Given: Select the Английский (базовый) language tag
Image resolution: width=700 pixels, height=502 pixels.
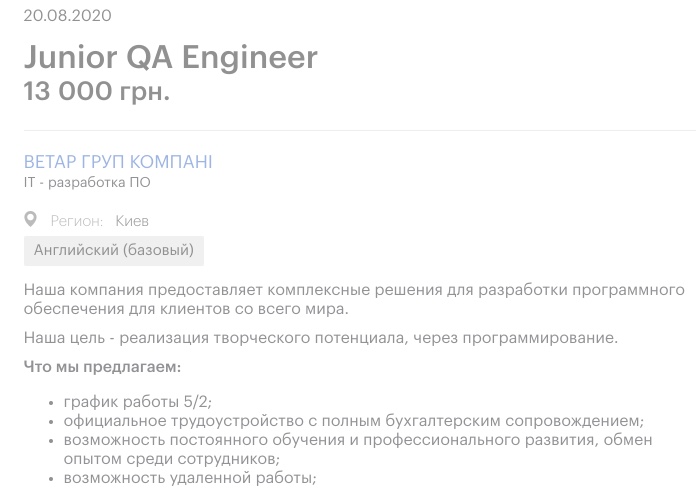Looking at the screenshot, I should (x=114, y=251).
